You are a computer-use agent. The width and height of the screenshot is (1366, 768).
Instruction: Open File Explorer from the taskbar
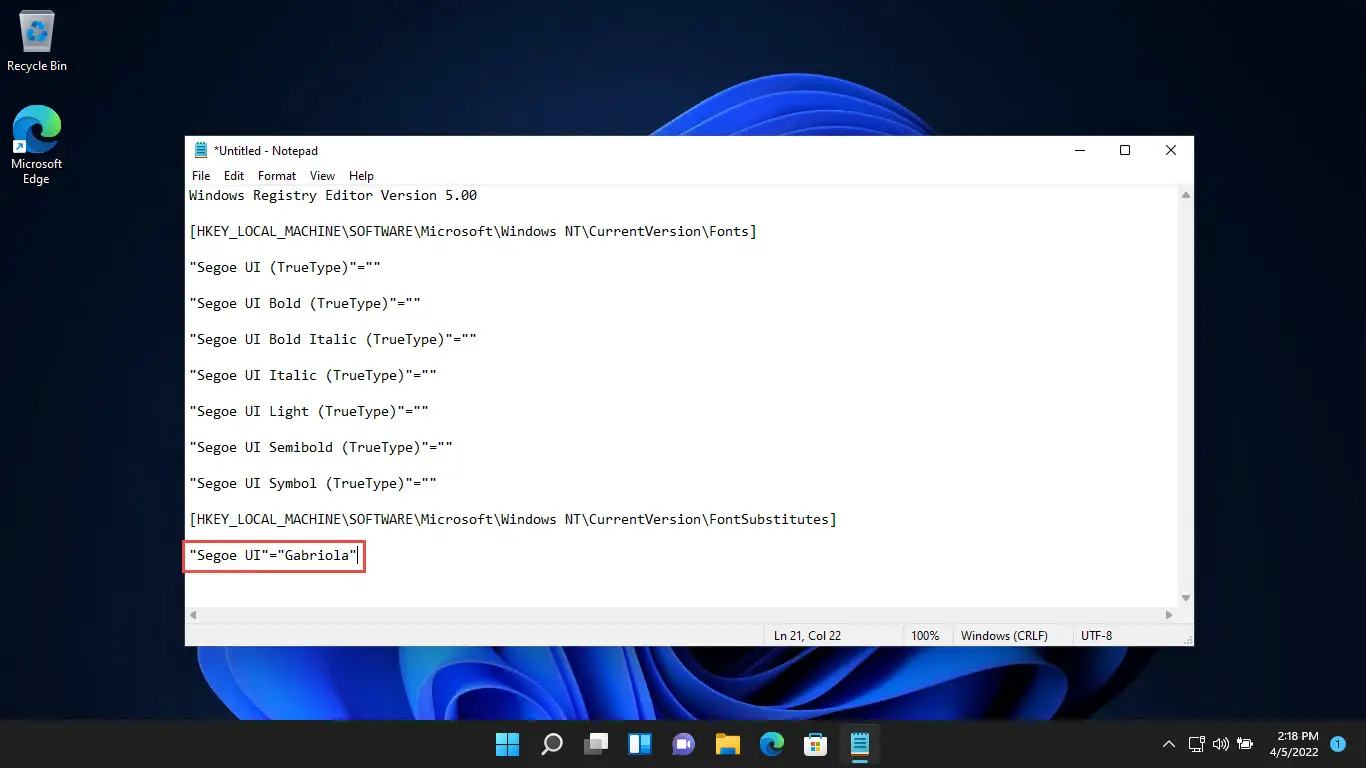coord(728,744)
